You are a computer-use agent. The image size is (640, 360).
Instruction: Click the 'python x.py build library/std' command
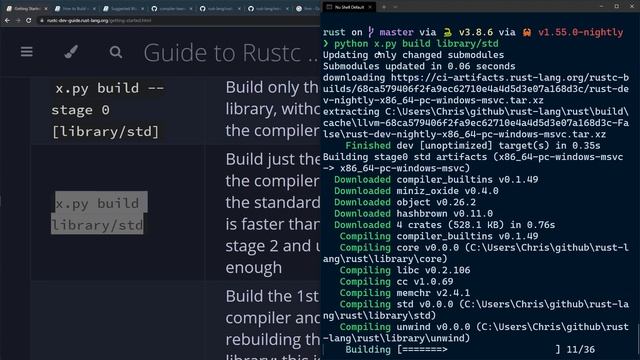[x=416, y=44]
